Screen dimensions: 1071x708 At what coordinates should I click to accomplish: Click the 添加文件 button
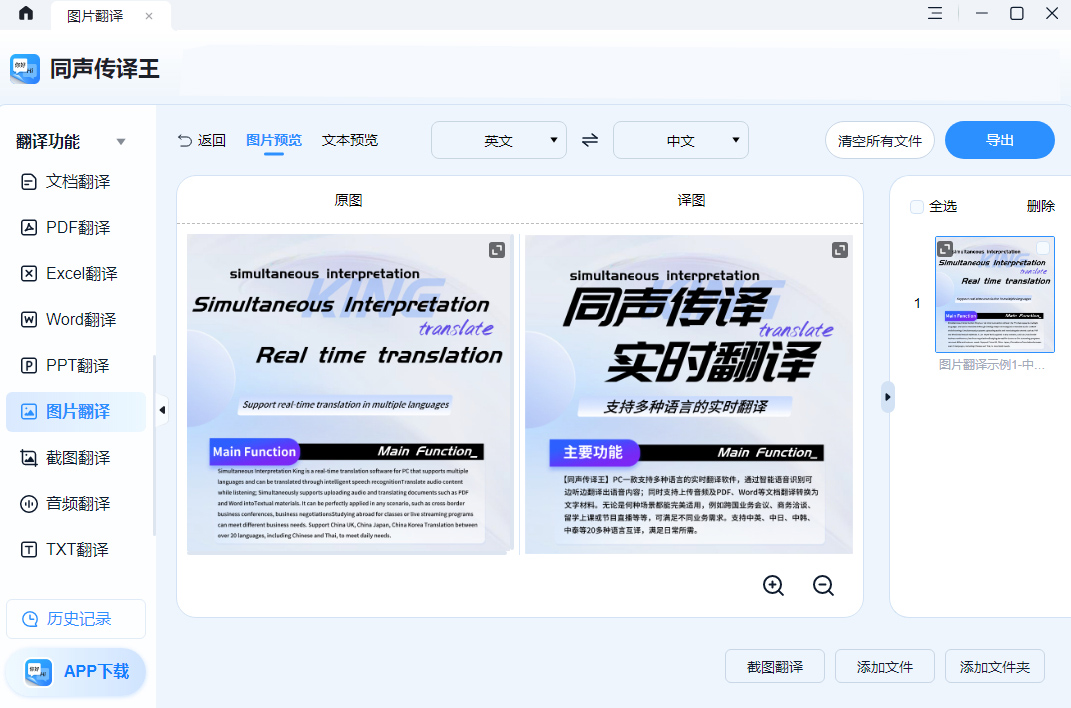coord(885,666)
